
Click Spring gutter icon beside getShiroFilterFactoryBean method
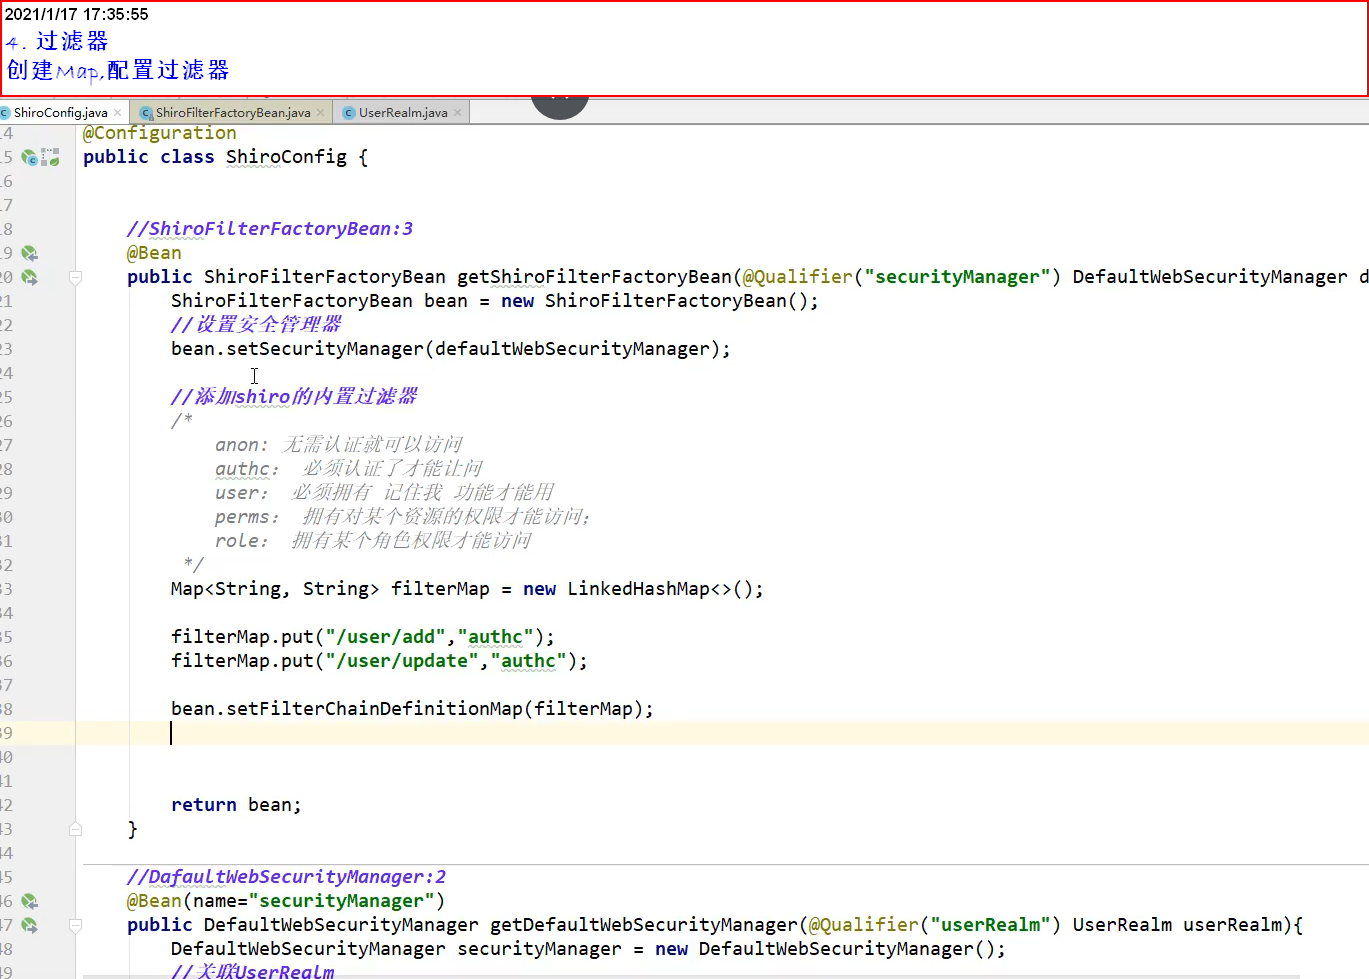[30, 277]
